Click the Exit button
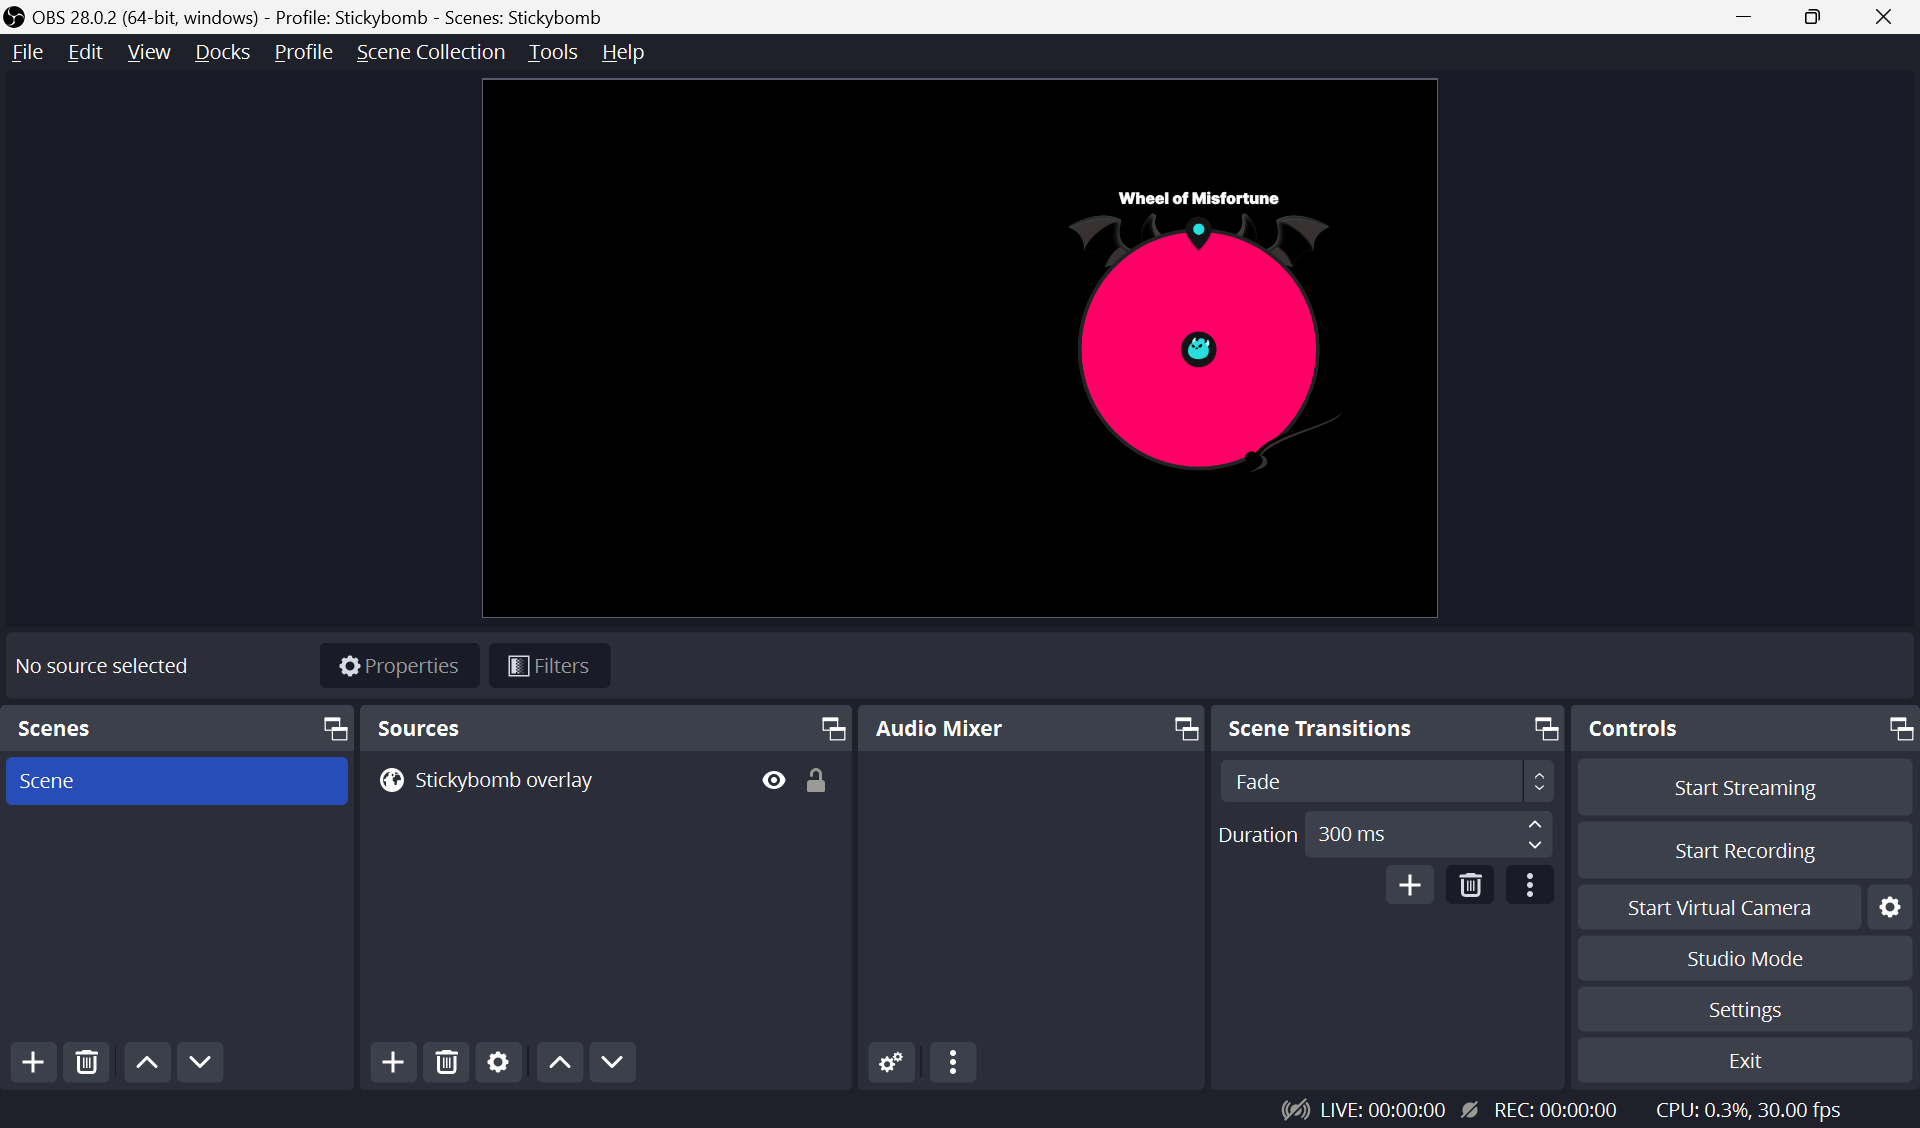The width and height of the screenshot is (1920, 1128). pos(1745,1061)
